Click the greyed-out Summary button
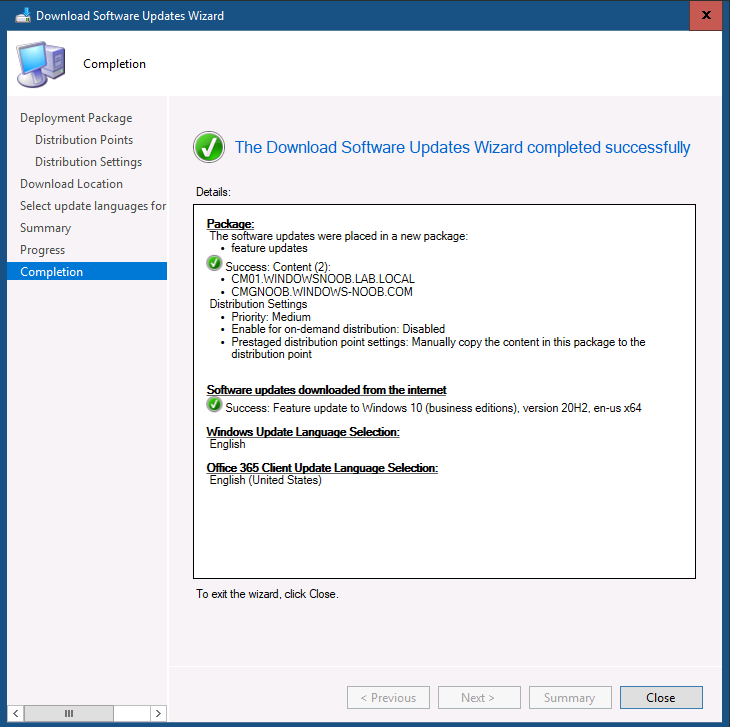 point(570,697)
